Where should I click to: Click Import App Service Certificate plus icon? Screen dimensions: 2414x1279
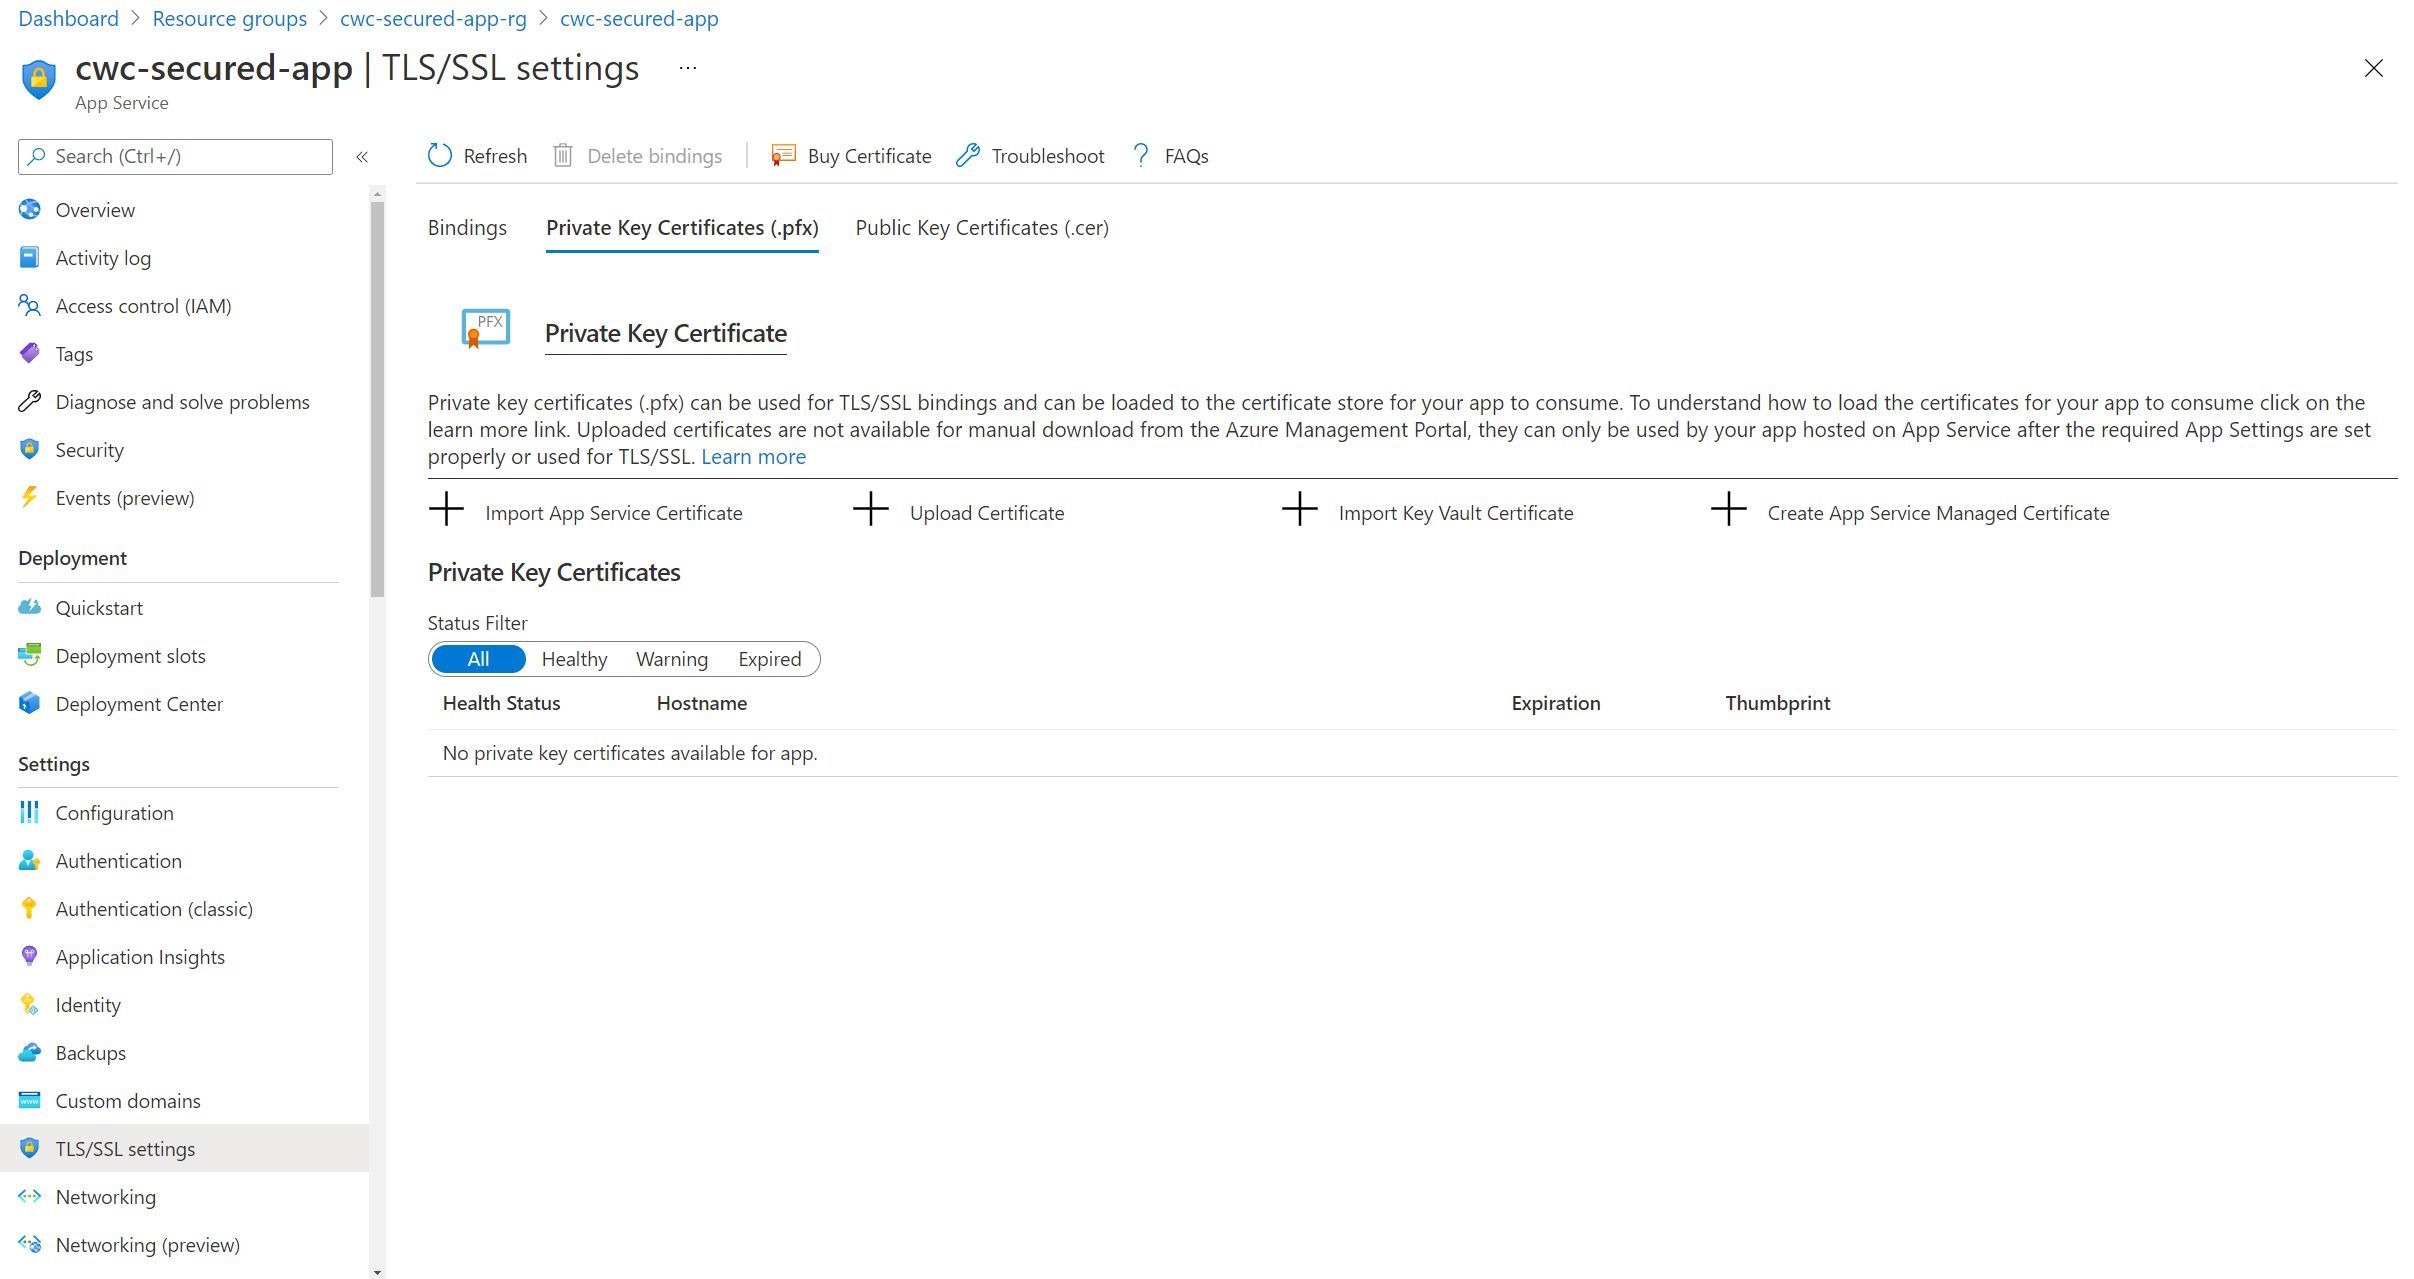tap(445, 511)
